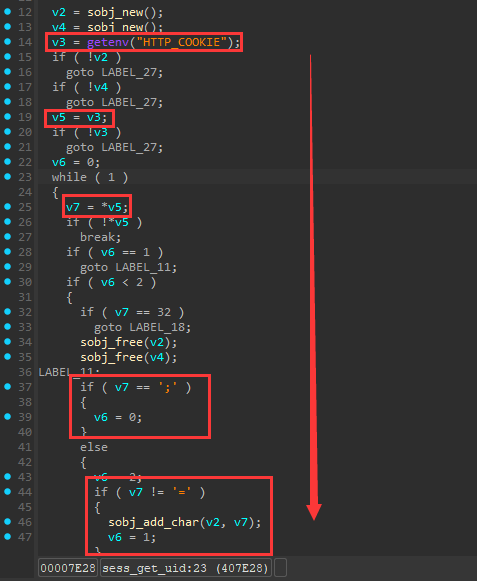Image resolution: width=477 pixels, height=581 pixels.
Task: Click breakpoint dot beside line 37
Action: pyautogui.click(x=7, y=386)
